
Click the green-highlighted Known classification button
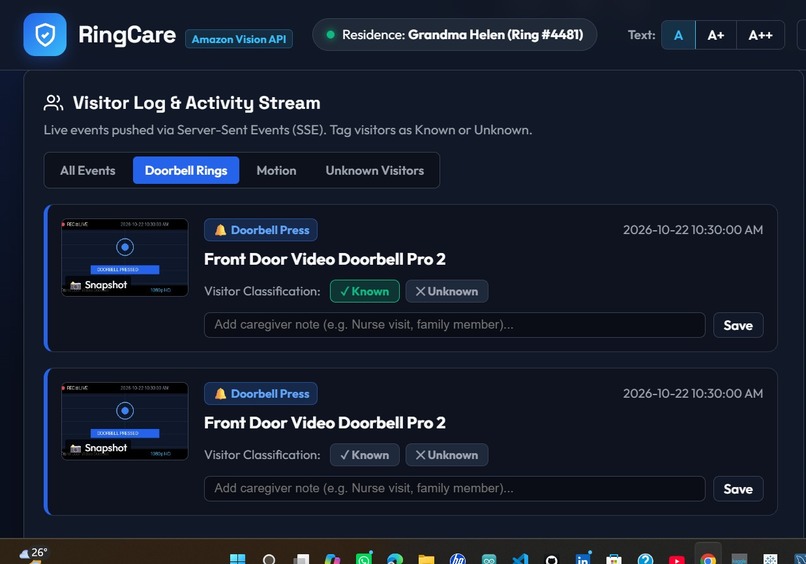[364, 292]
